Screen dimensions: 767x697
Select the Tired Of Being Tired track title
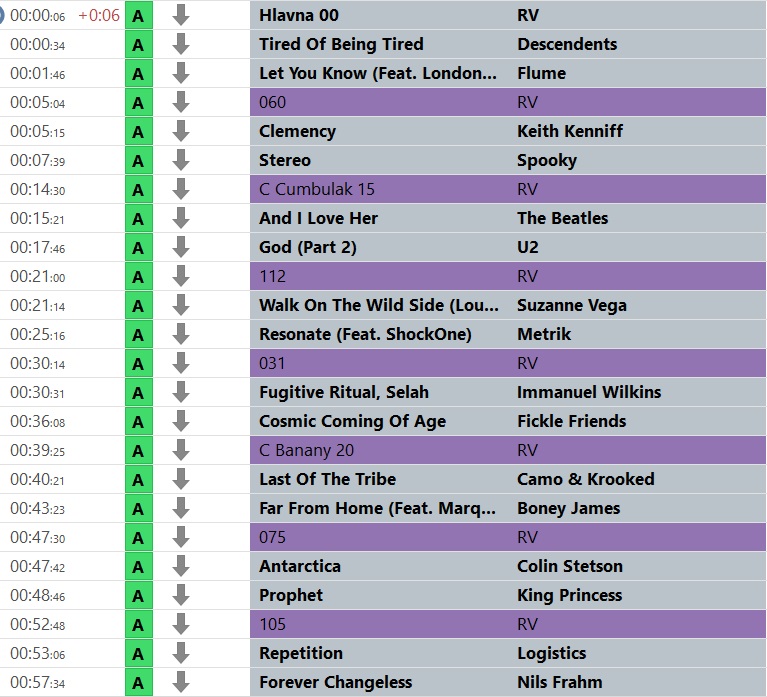pos(341,44)
